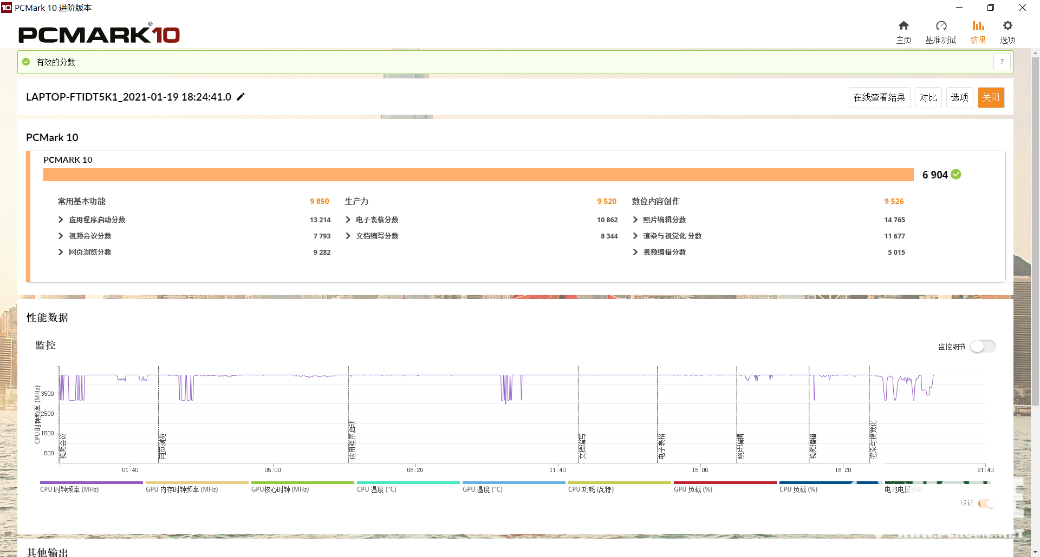Click the 对比 compare button

coord(928,97)
